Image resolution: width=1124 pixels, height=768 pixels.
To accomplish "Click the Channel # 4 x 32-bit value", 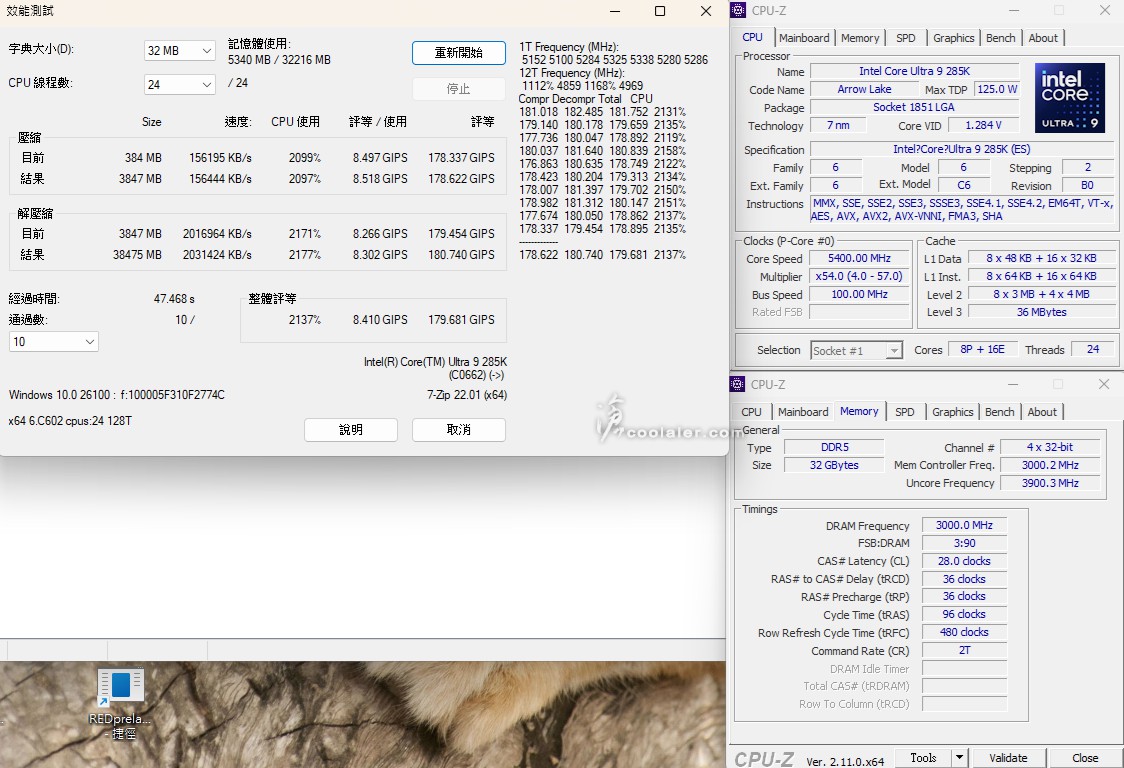I will point(1049,447).
